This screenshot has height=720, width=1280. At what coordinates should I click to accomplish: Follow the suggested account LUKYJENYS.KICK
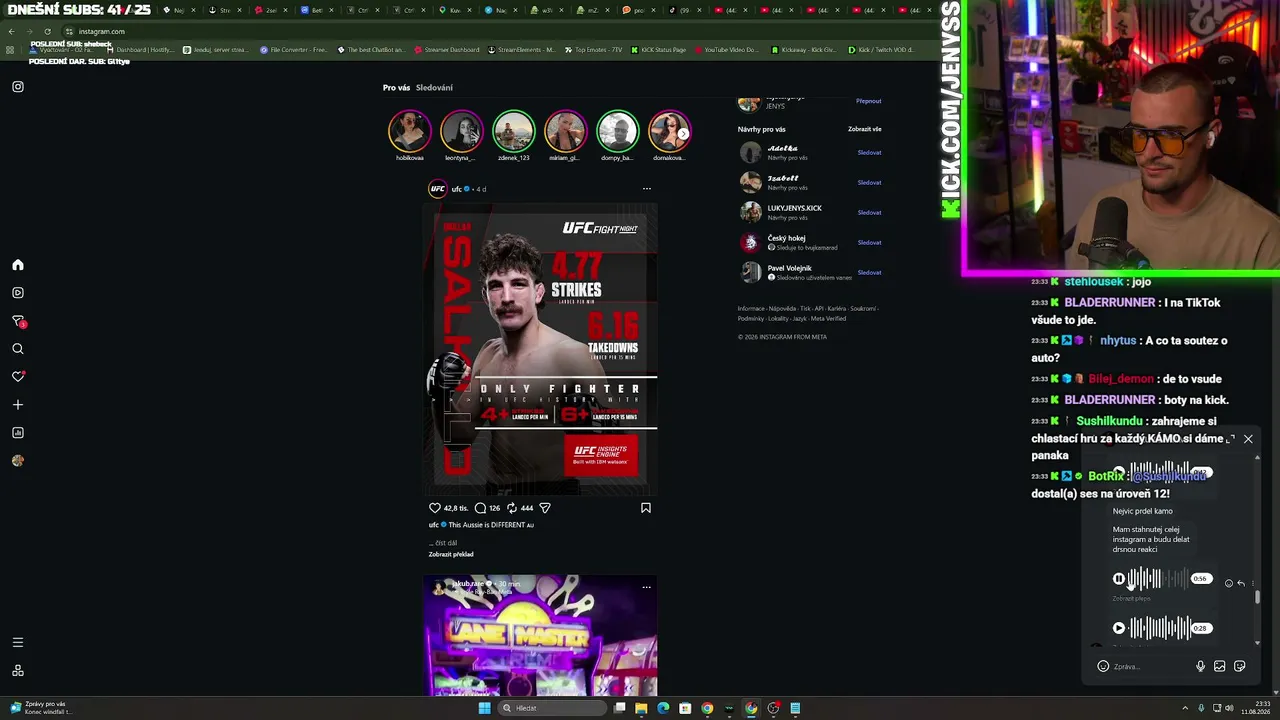(869, 212)
